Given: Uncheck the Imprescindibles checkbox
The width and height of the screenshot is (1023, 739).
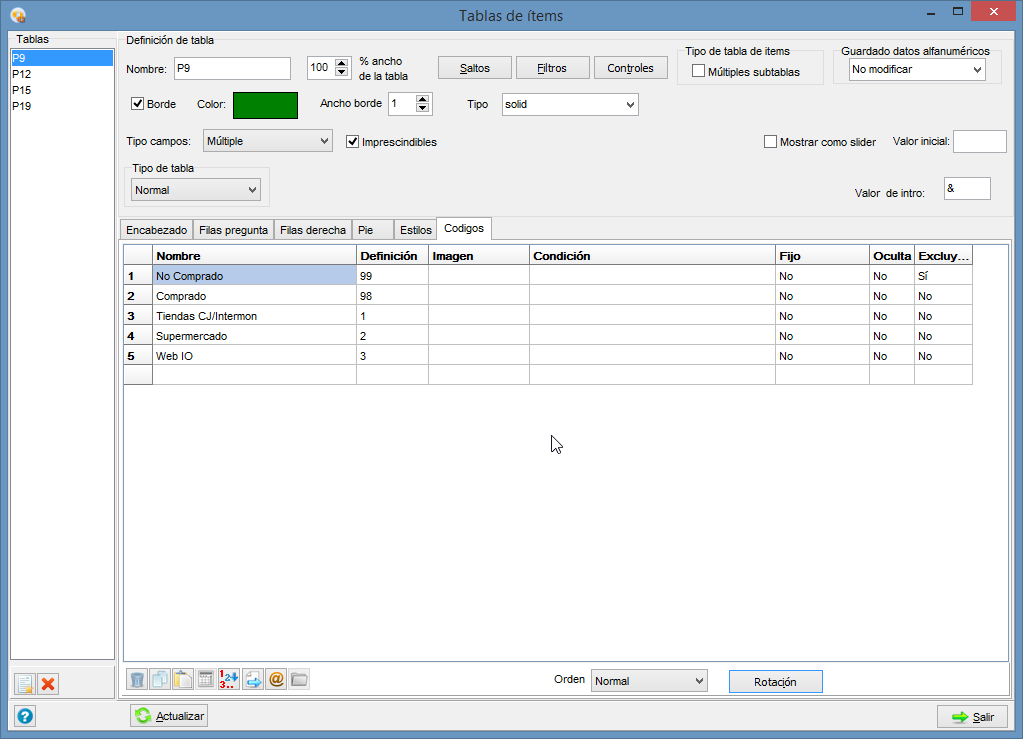Looking at the screenshot, I should coord(352,142).
